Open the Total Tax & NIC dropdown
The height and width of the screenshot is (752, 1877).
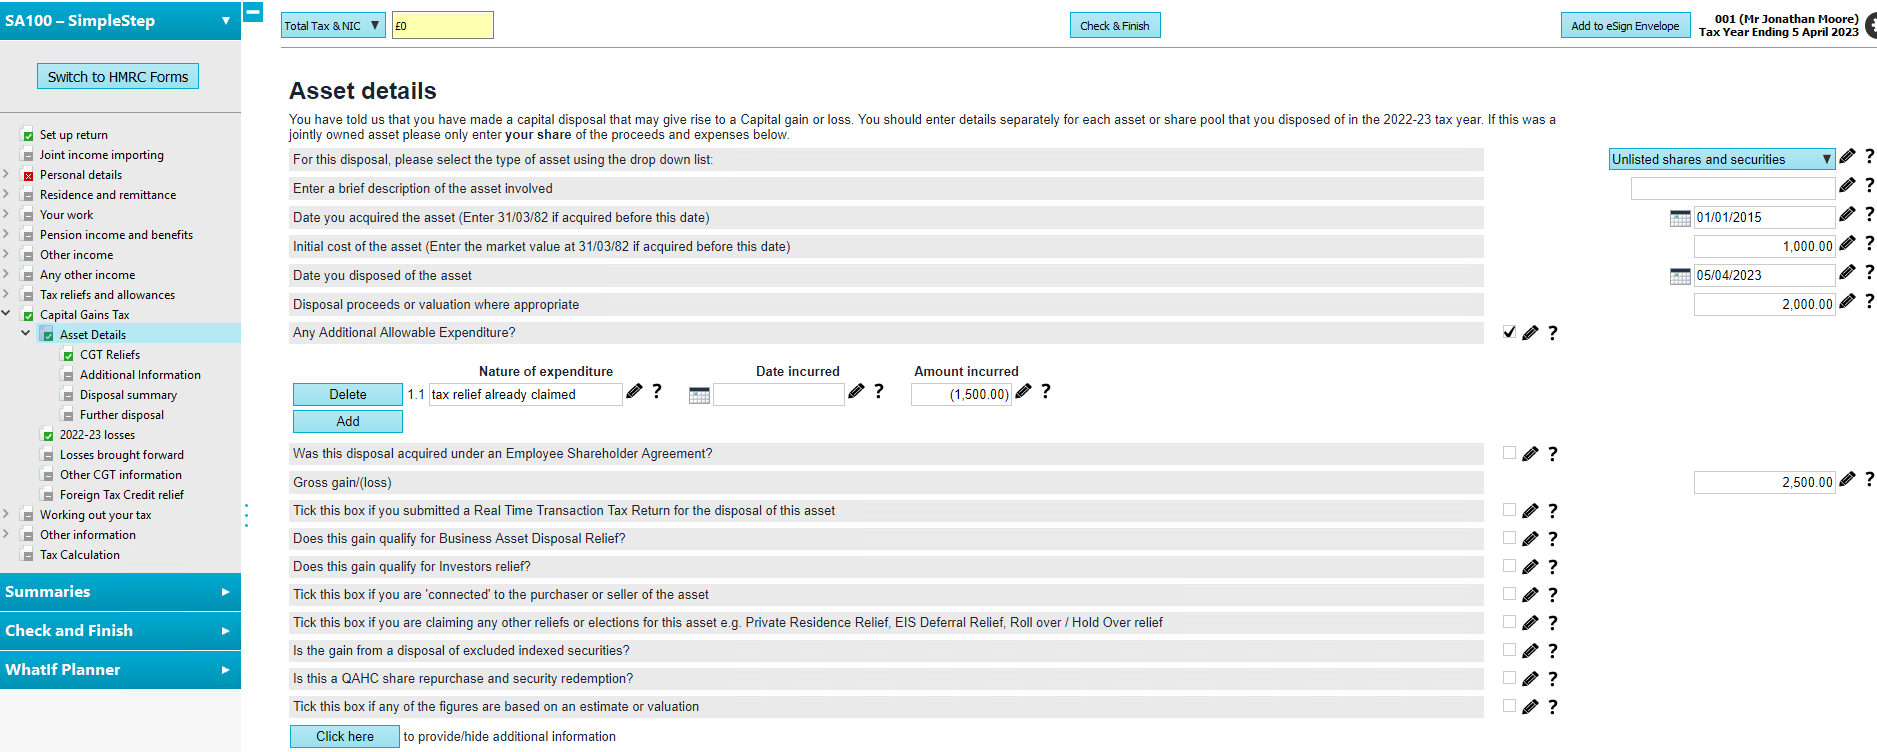[333, 23]
